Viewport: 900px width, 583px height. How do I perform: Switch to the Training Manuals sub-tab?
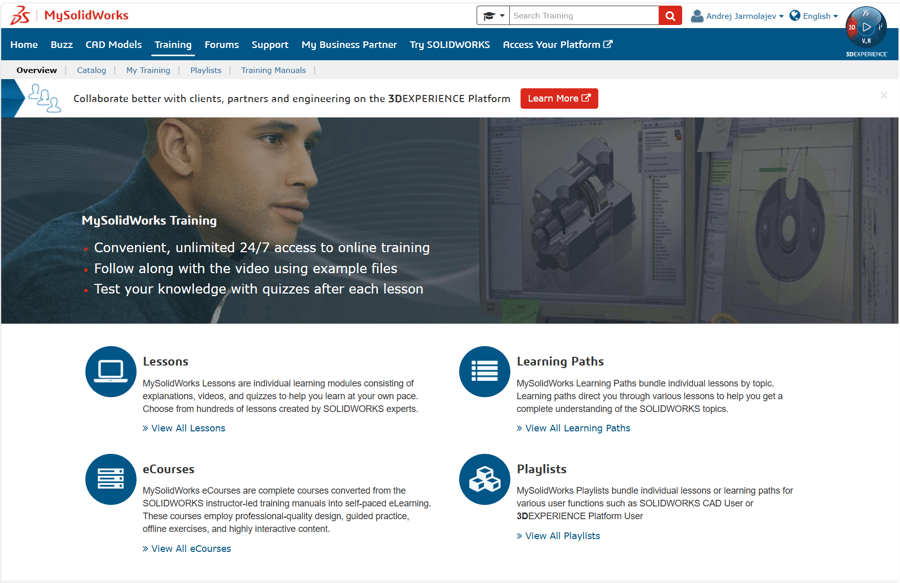coord(273,70)
